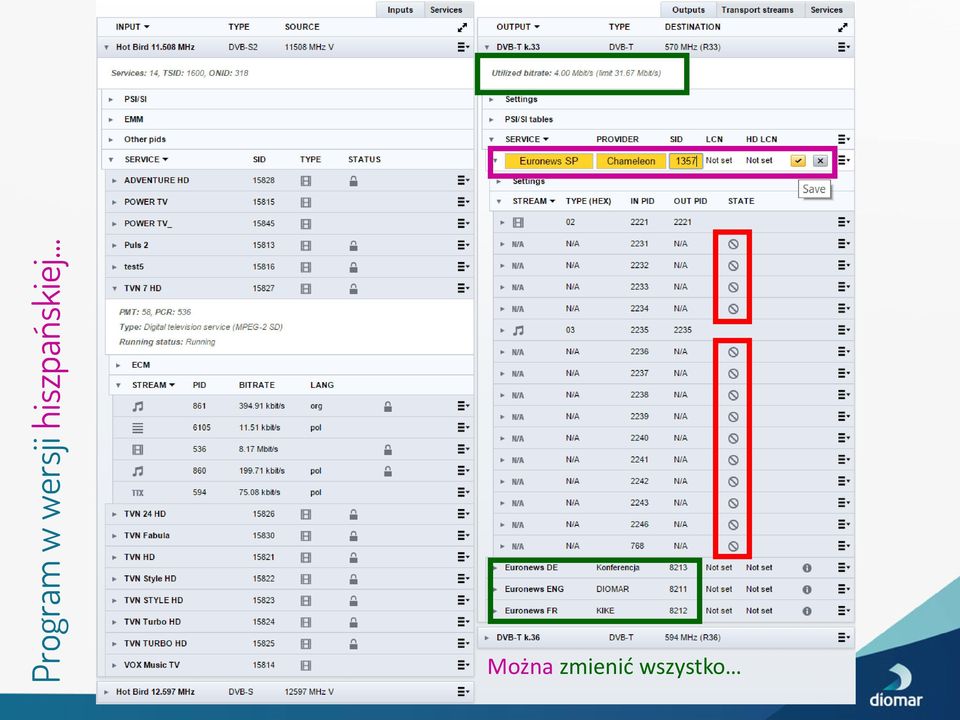The width and height of the screenshot is (960, 720).
Task: Click video stream icon for PID 2221
Action: (x=518, y=223)
